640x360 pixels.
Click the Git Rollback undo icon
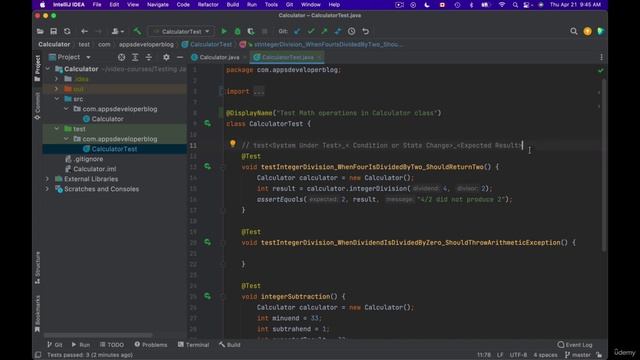(365, 31)
